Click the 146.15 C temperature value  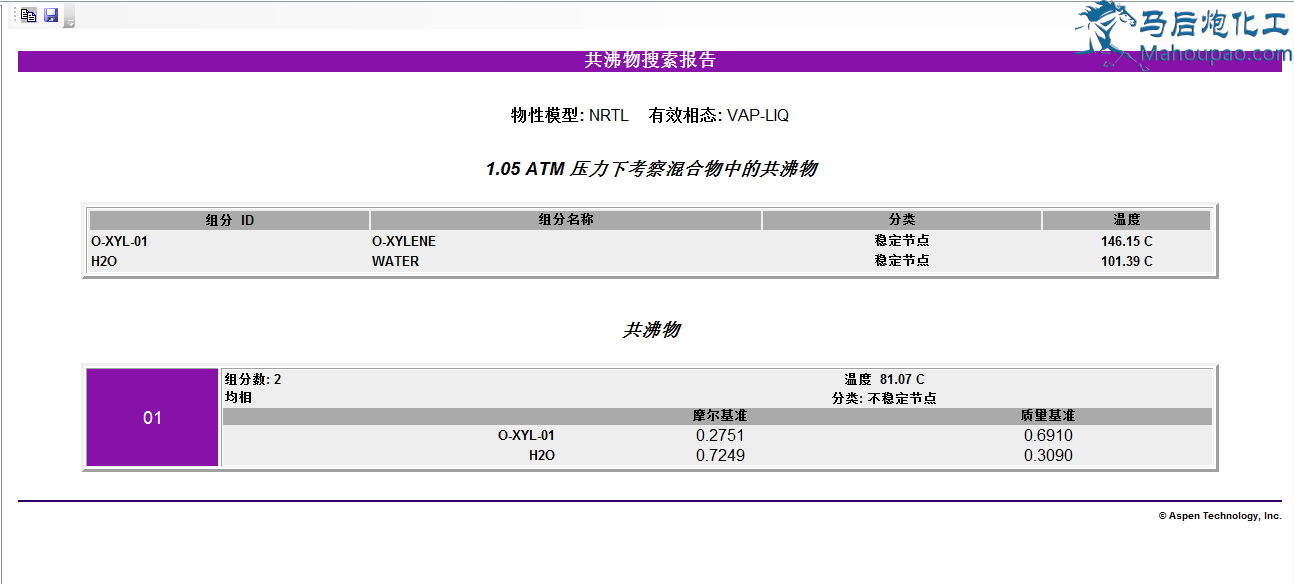point(1126,241)
